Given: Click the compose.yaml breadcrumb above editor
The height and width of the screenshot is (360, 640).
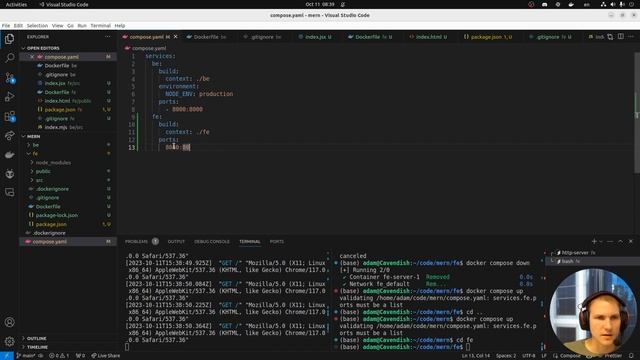Looking at the screenshot, I should [x=145, y=48].
